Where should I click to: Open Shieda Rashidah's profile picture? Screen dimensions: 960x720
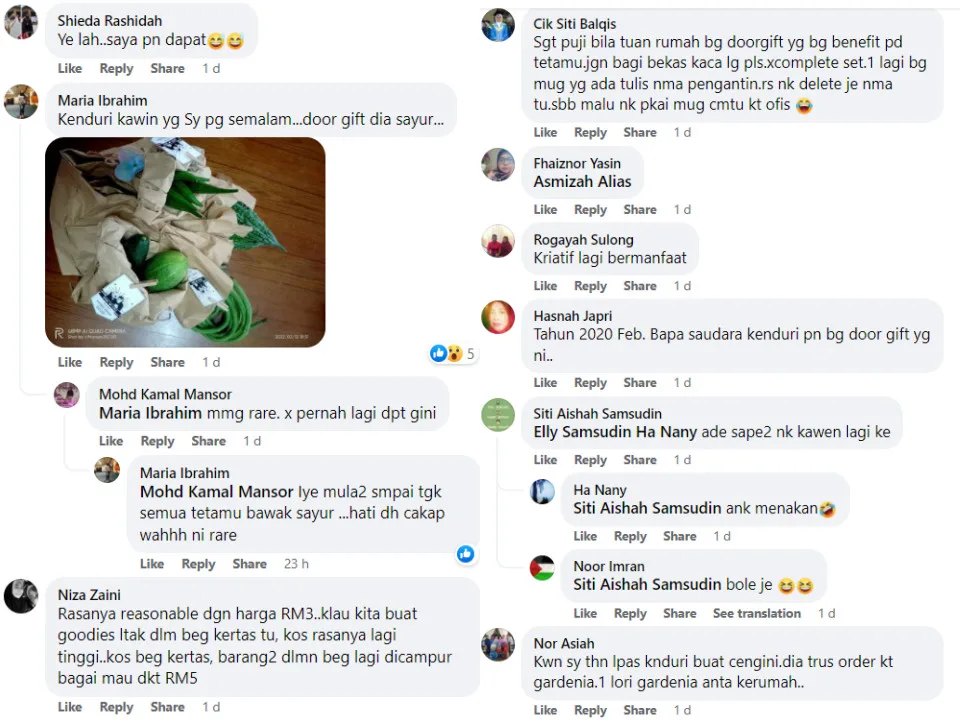coord(20,21)
